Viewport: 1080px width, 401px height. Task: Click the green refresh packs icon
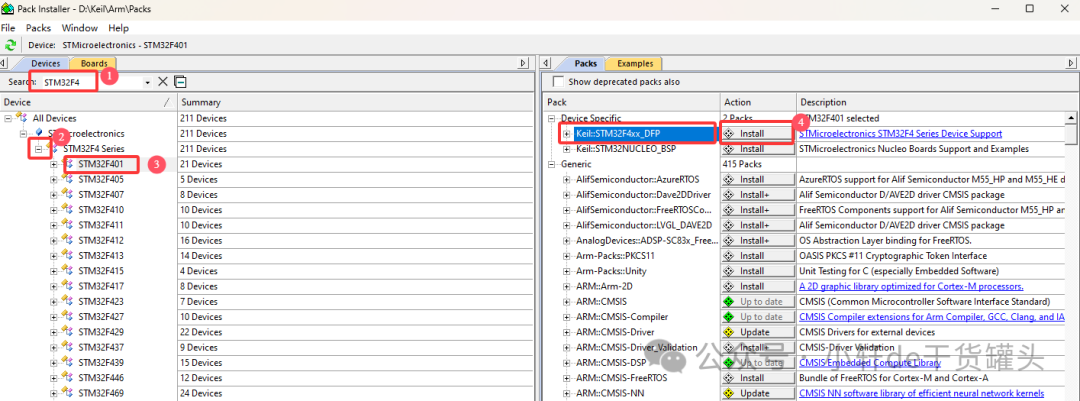(10, 45)
